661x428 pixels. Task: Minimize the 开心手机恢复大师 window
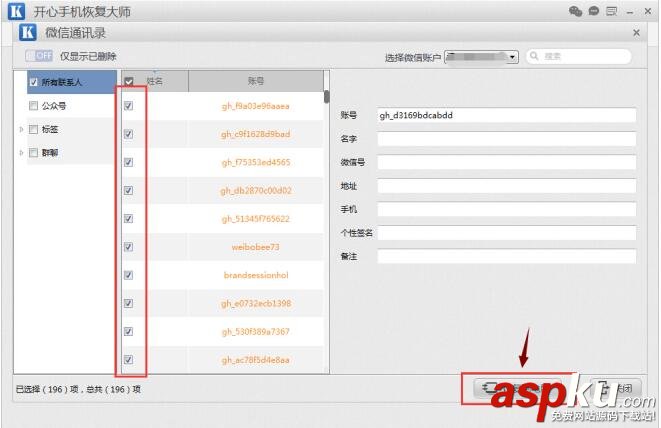(630, 12)
